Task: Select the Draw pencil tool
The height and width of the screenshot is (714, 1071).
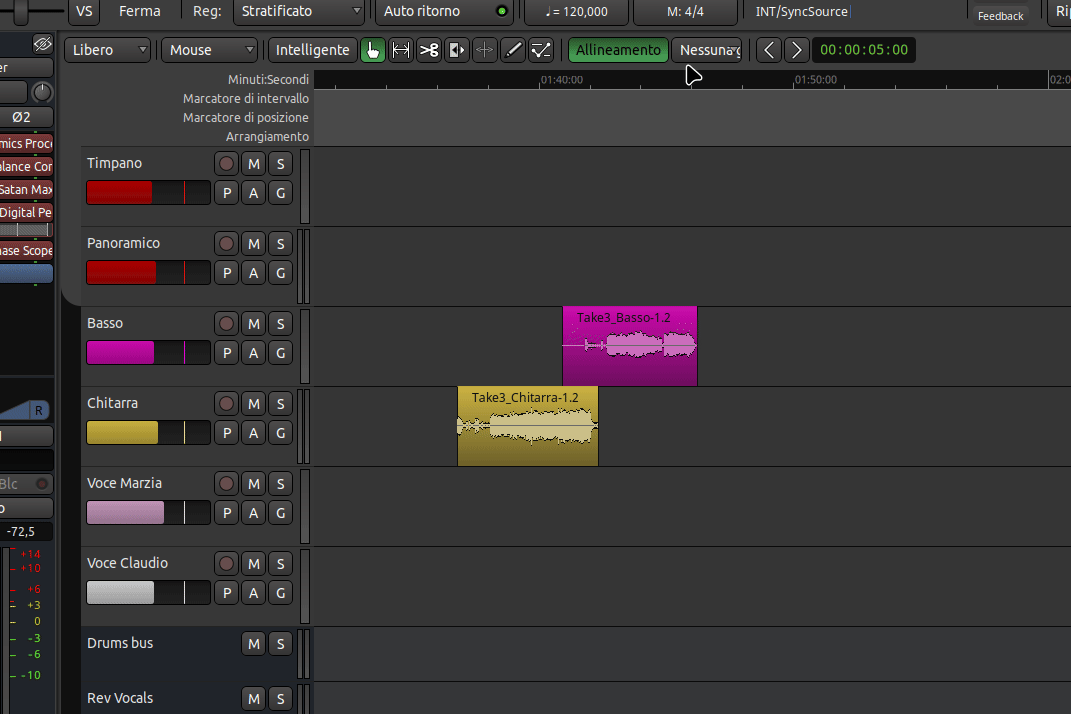Action: [513, 50]
